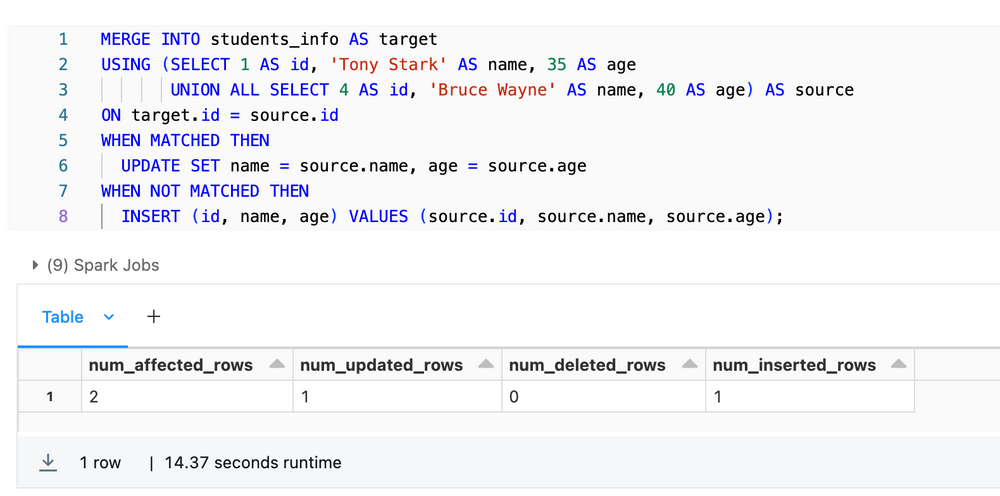Screen dimensions: 1000x496
Task: Select row number 1 in results table
Action: (50, 397)
